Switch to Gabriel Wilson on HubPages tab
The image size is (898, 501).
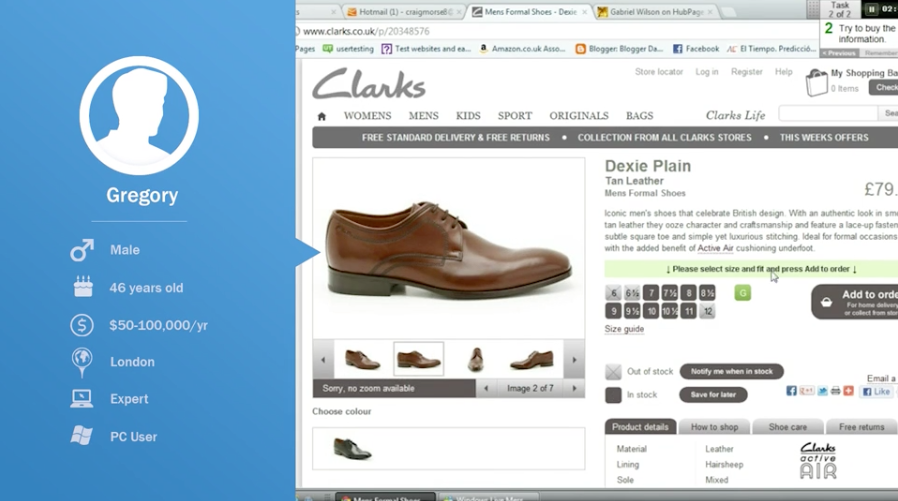click(655, 11)
